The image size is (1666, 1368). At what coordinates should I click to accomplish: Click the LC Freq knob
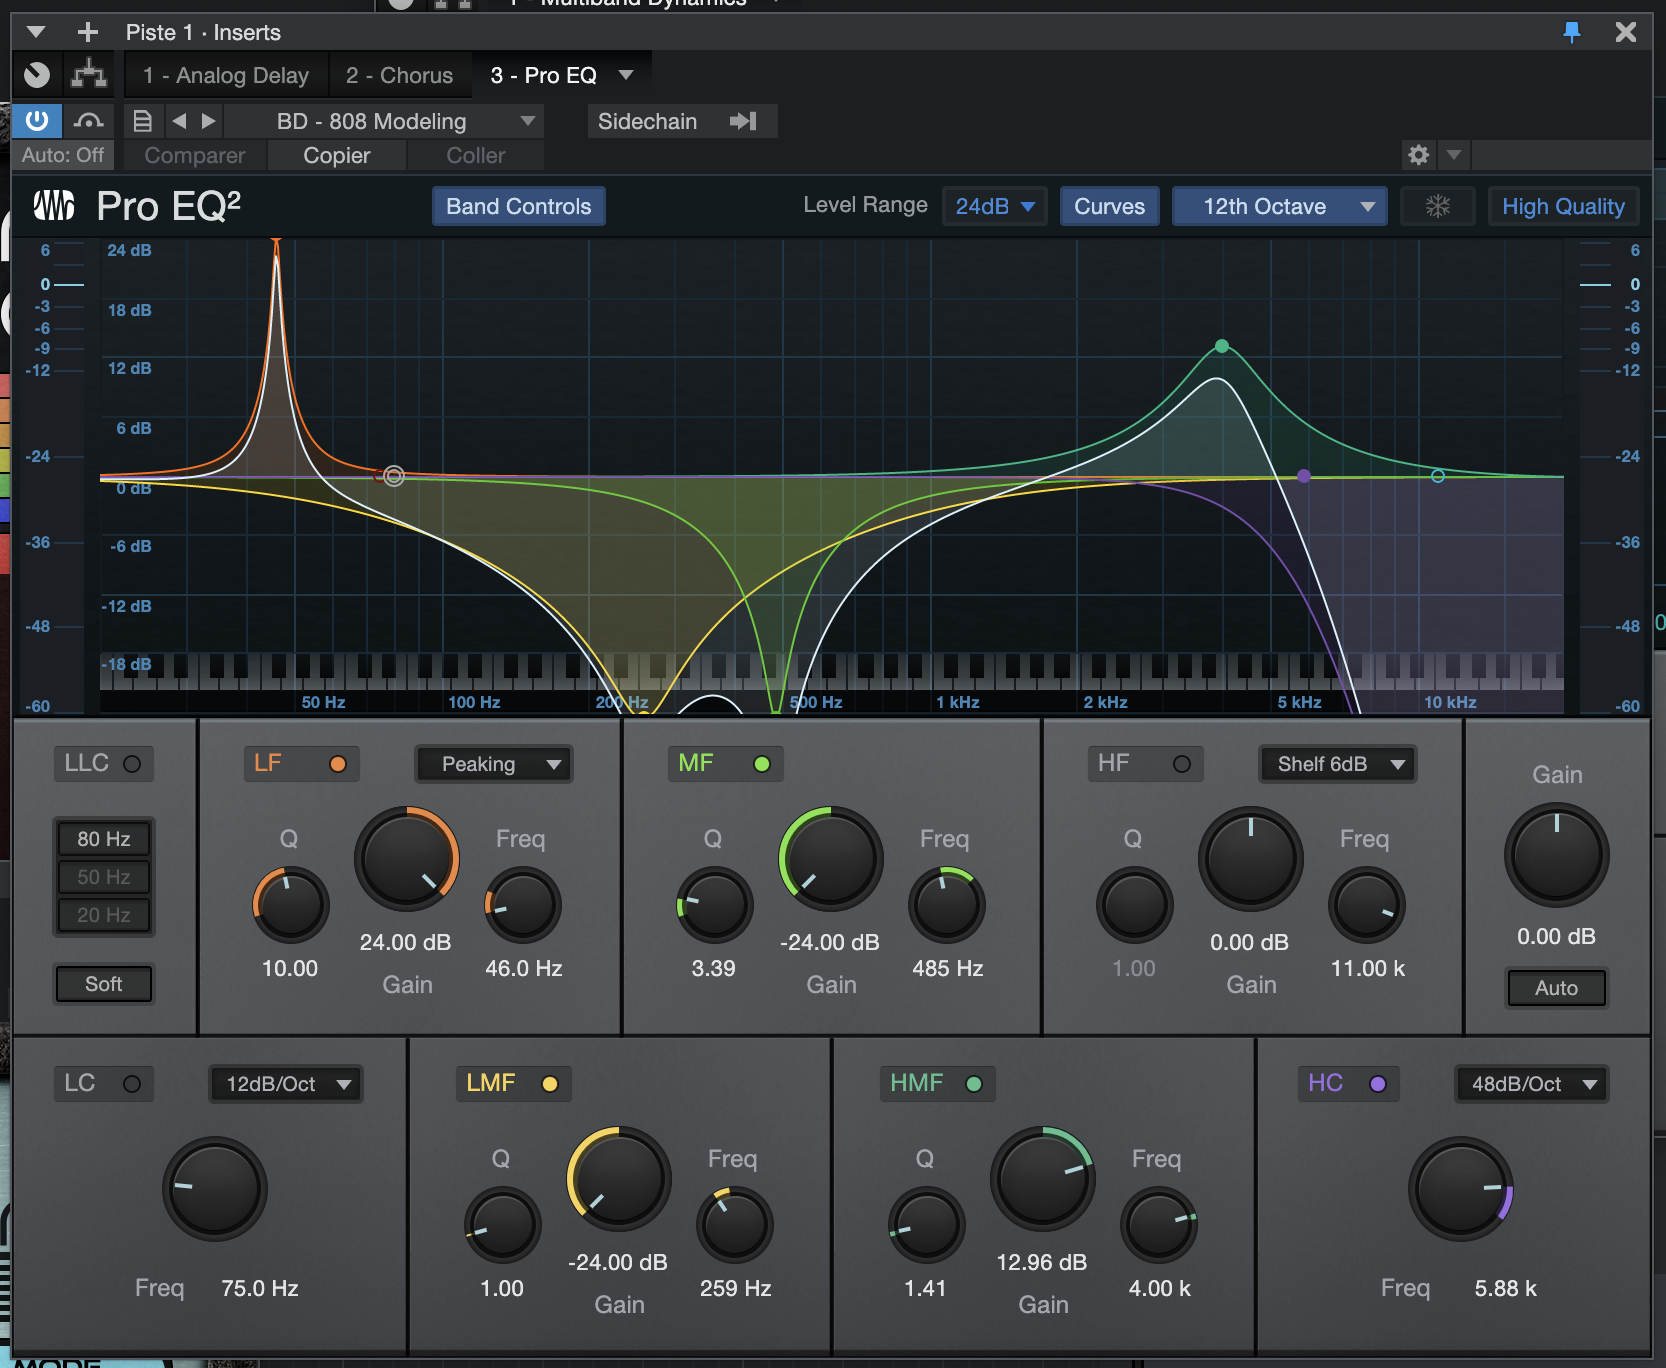pos(214,1188)
